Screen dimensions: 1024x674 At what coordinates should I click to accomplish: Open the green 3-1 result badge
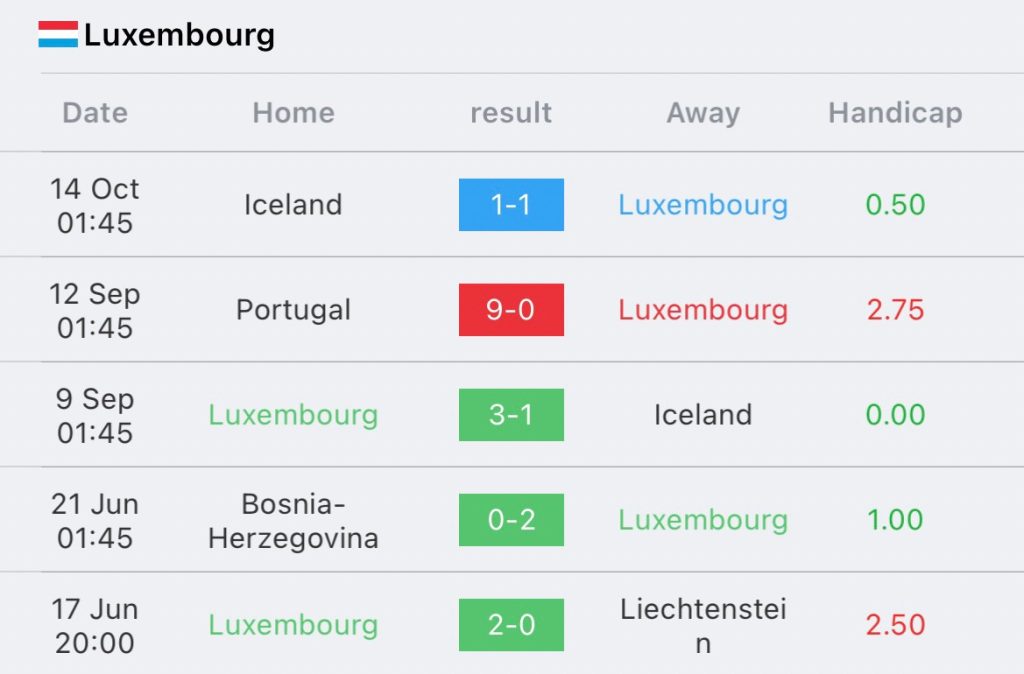click(x=511, y=415)
